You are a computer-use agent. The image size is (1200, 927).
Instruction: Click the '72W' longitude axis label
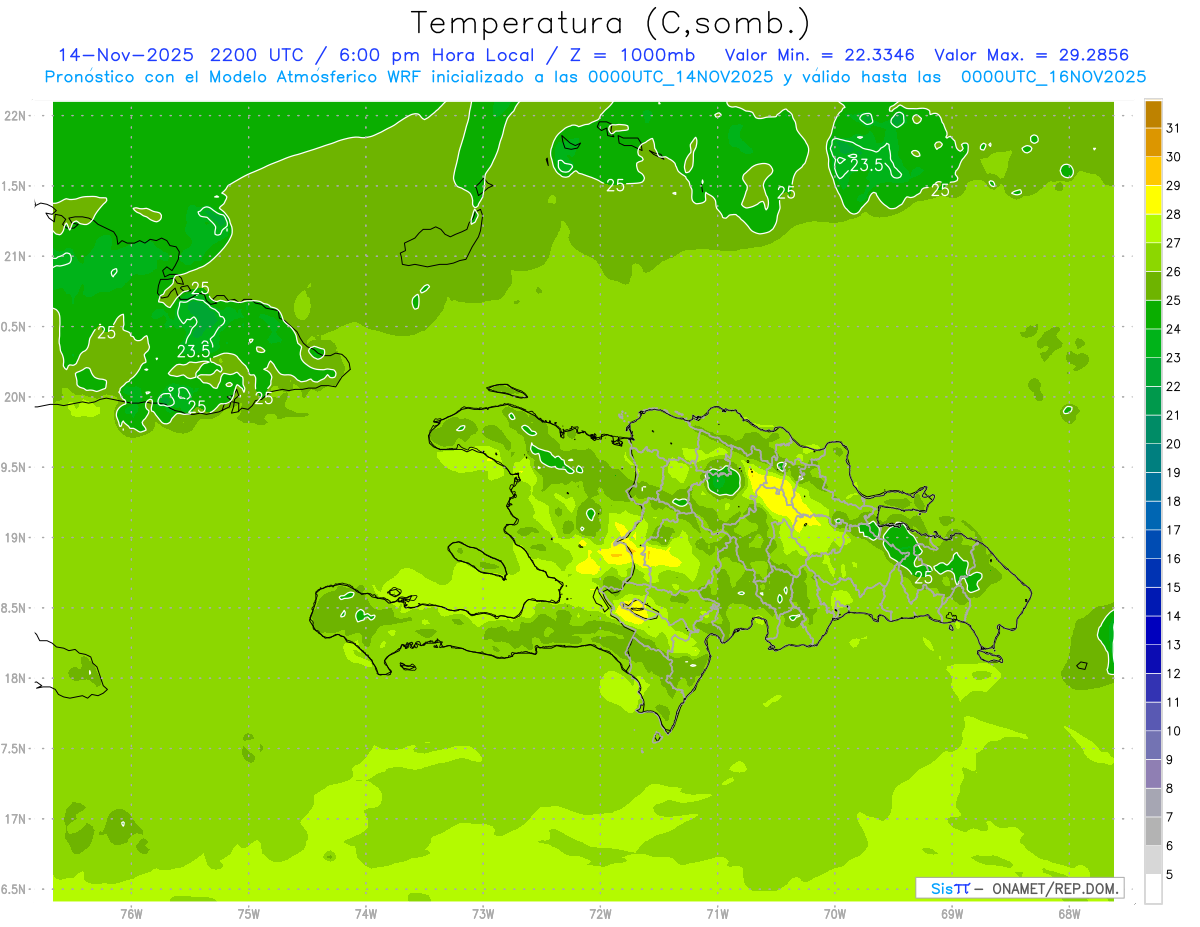point(600,913)
